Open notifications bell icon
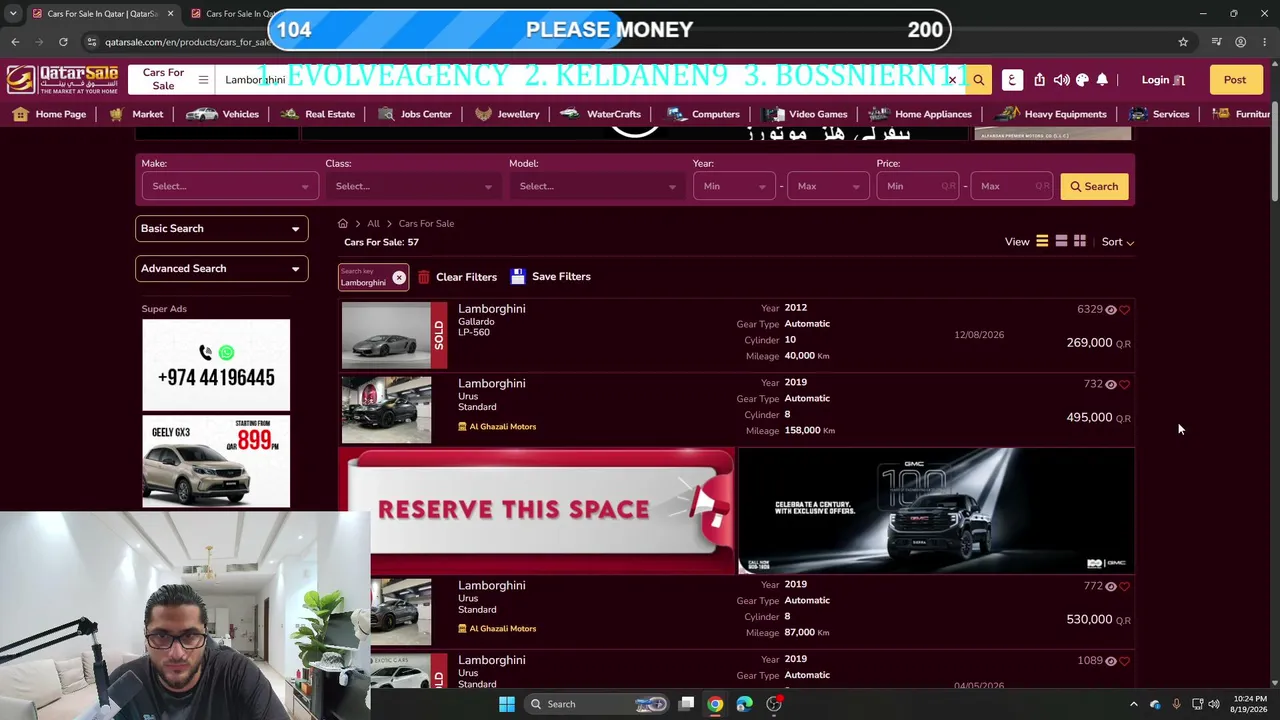This screenshot has width=1280, height=720. click(x=1102, y=80)
